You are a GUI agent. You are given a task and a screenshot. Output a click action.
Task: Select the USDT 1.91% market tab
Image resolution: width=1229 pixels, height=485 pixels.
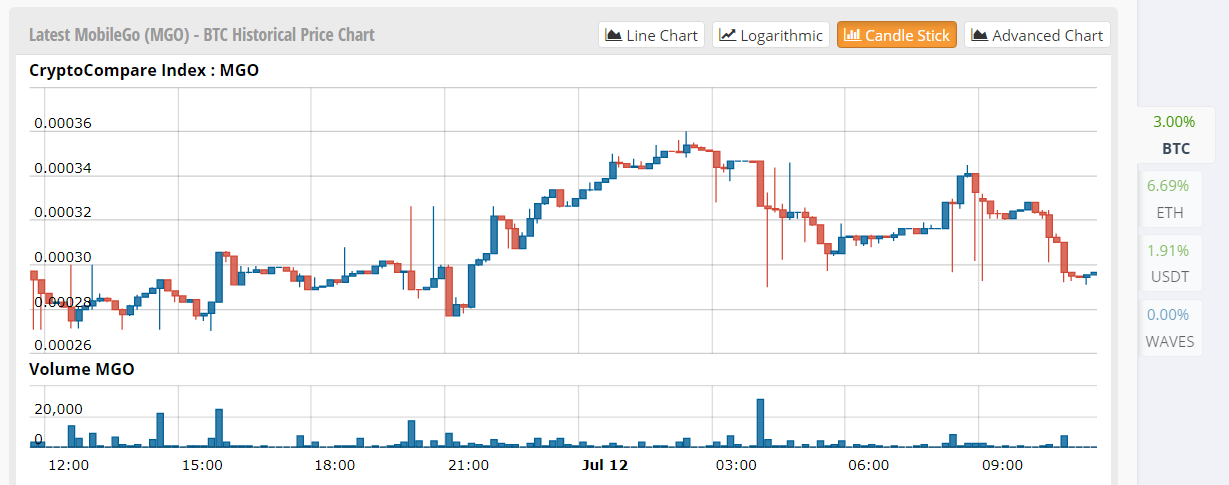(x=1169, y=263)
